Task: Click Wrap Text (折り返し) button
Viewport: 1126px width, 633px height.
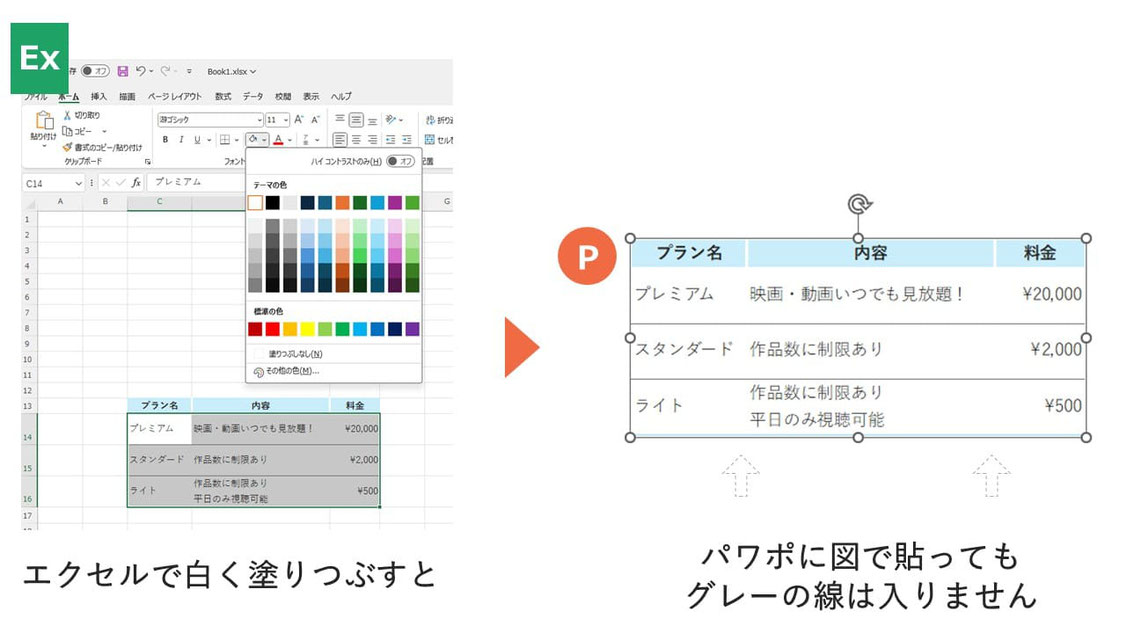Action: pyautogui.click(x=439, y=119)
